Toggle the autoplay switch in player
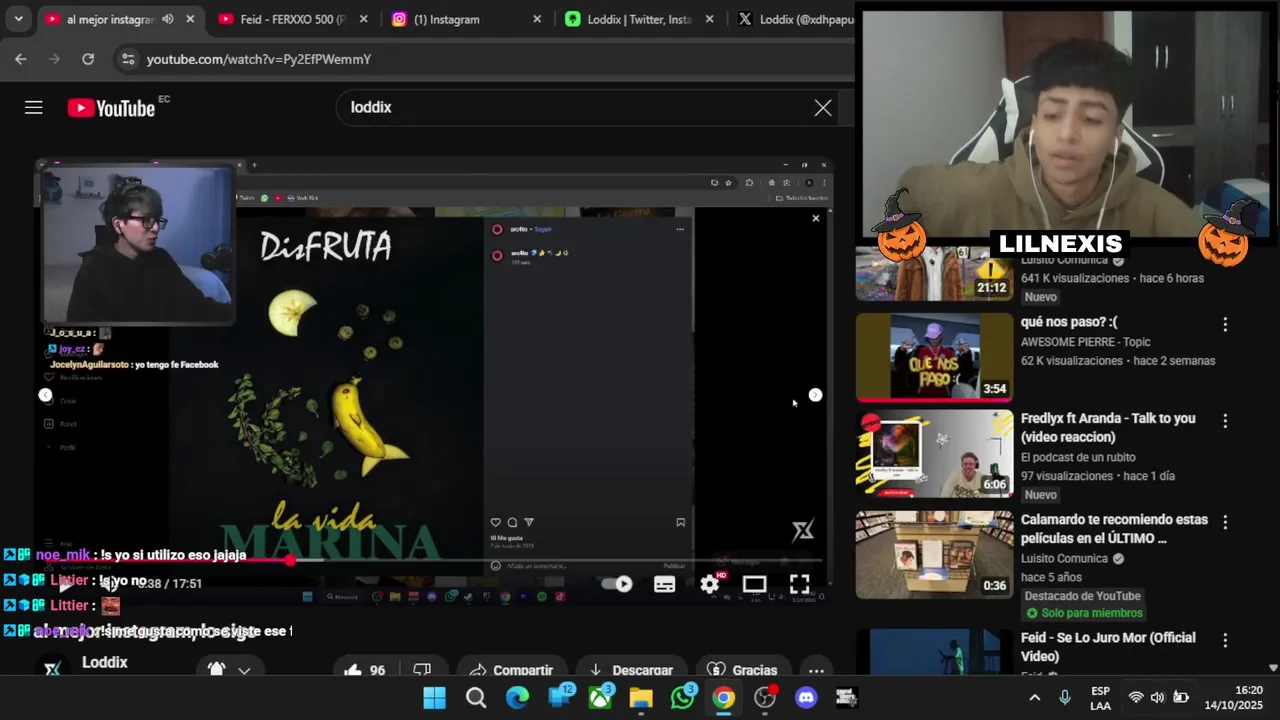The height and width of the screenshot is (720, 1280). point(617,584)
